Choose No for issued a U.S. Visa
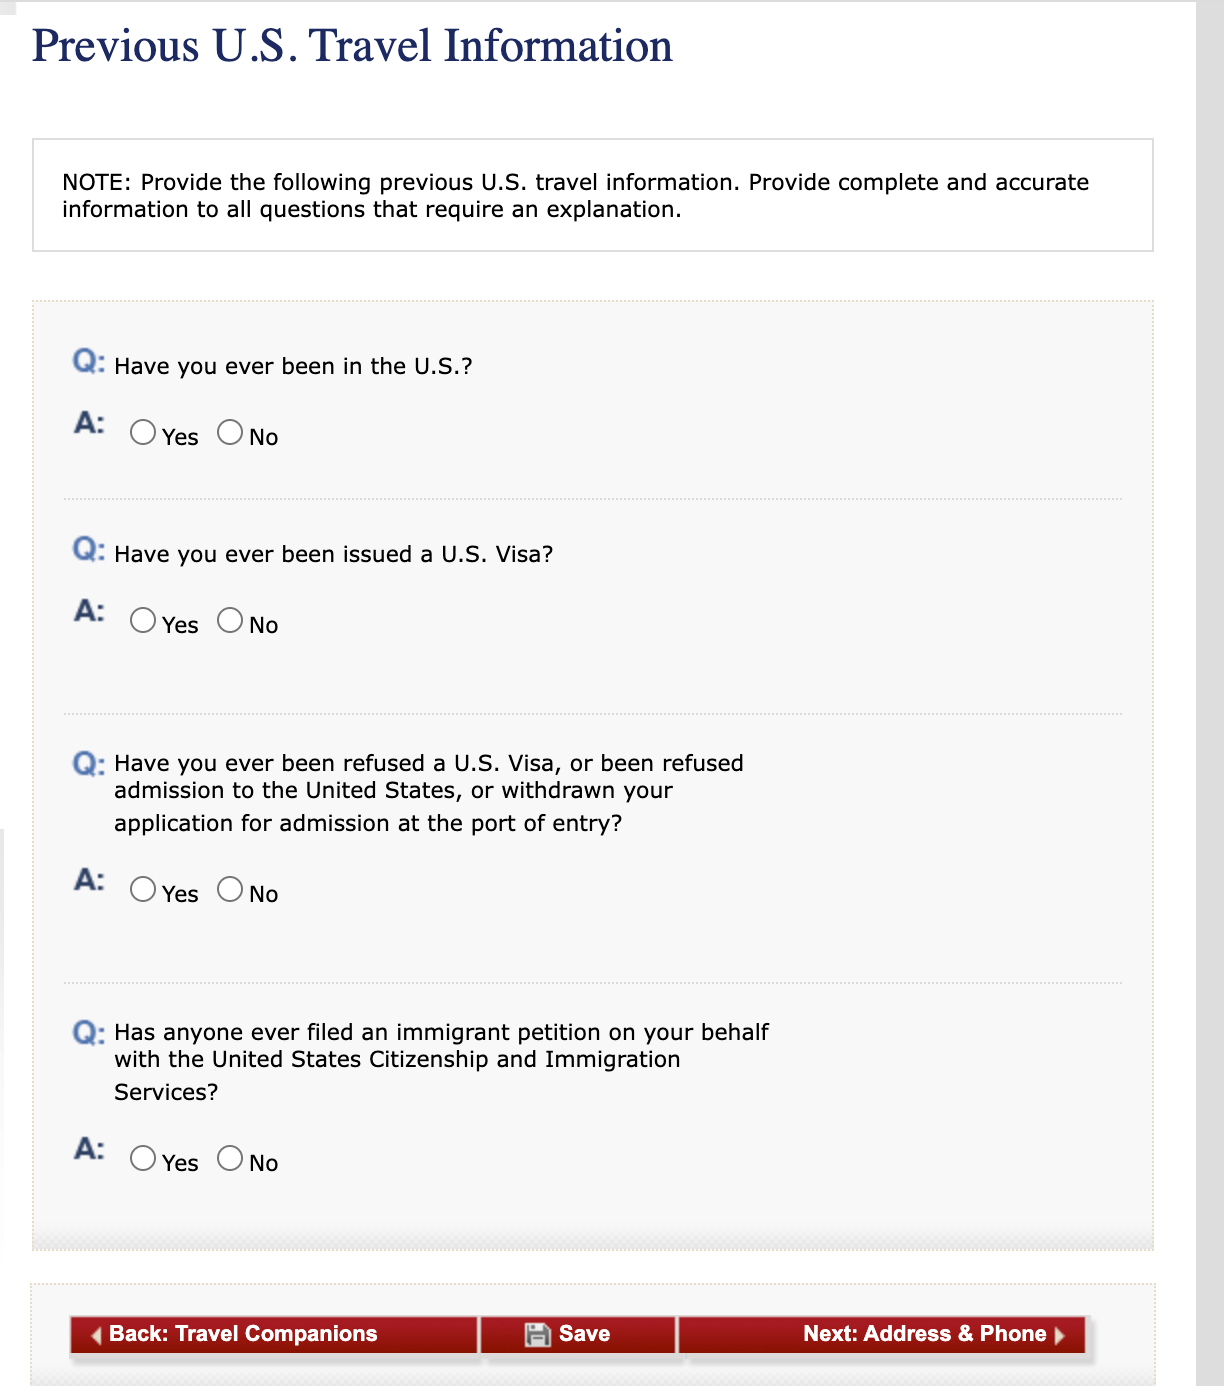1224x1386 pixels. pos(230,620)
